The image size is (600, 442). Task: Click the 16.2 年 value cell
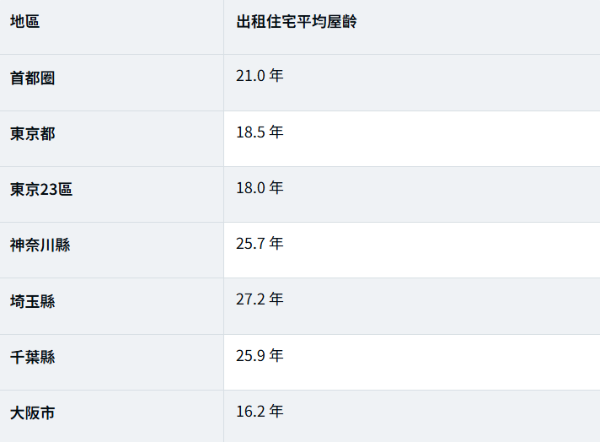[259, 411]
